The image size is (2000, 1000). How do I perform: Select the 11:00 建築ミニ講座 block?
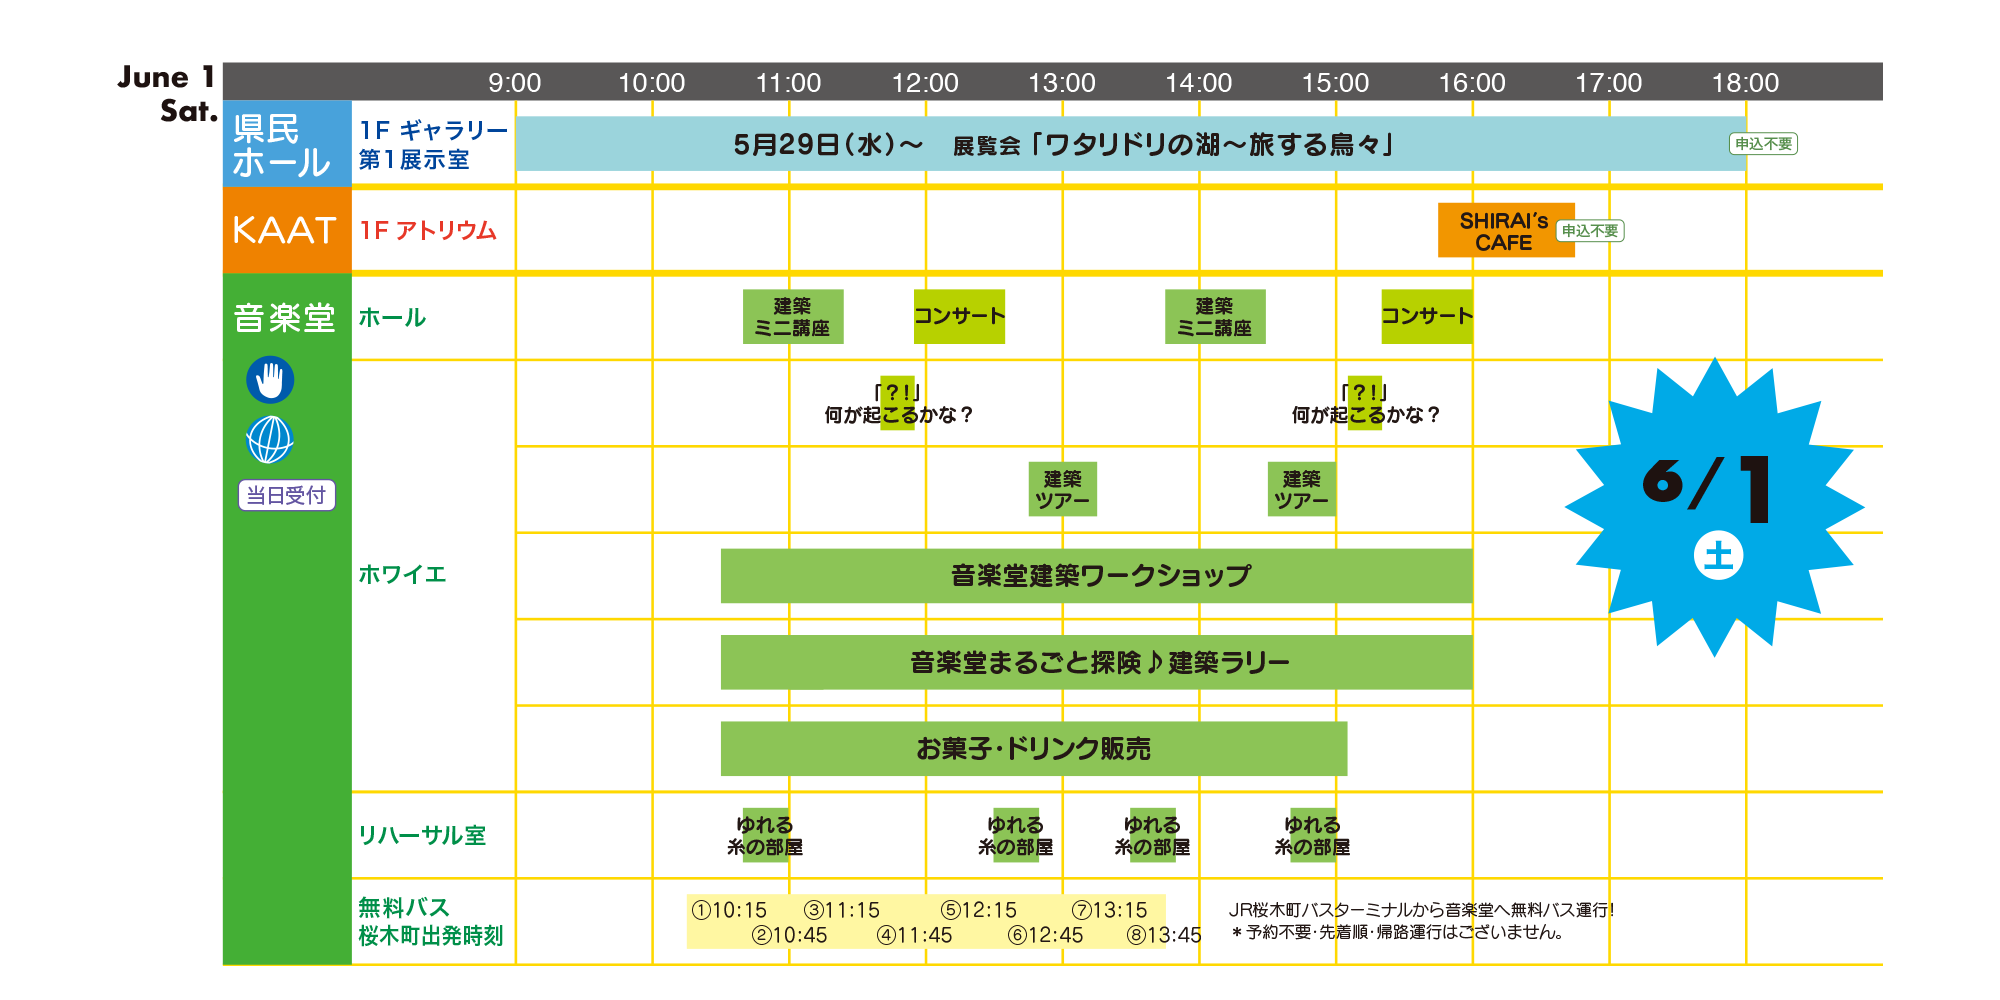(x=793, y=317)
